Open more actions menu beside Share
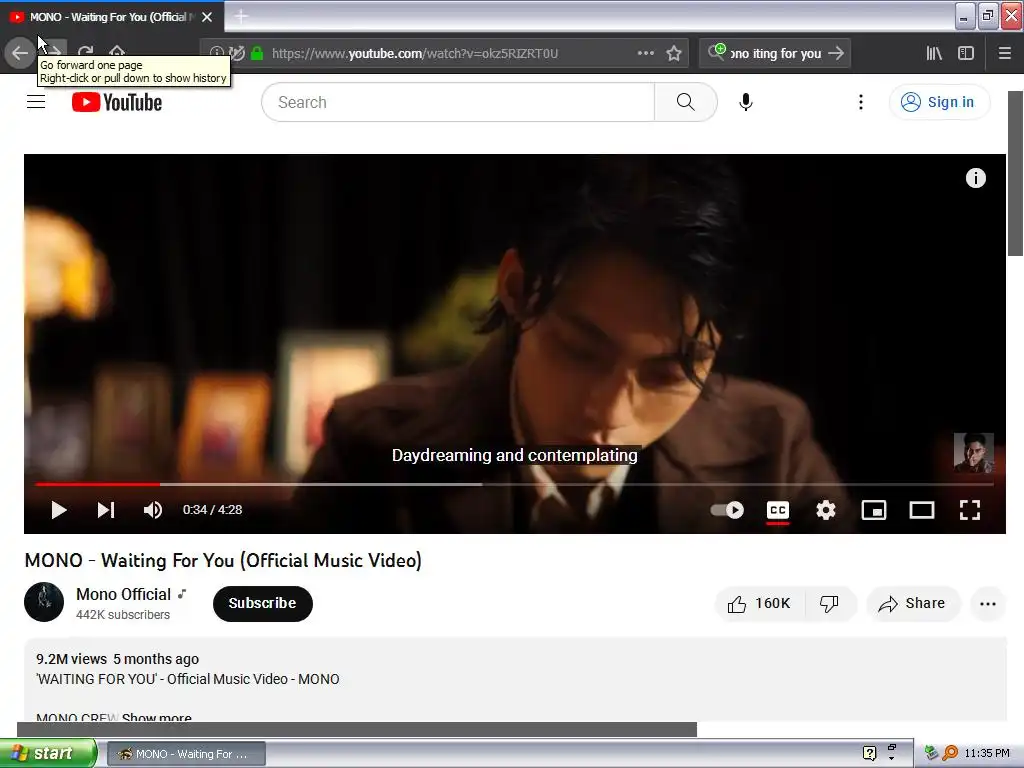The image size is (1024, 768). click(x=988, y=603)
